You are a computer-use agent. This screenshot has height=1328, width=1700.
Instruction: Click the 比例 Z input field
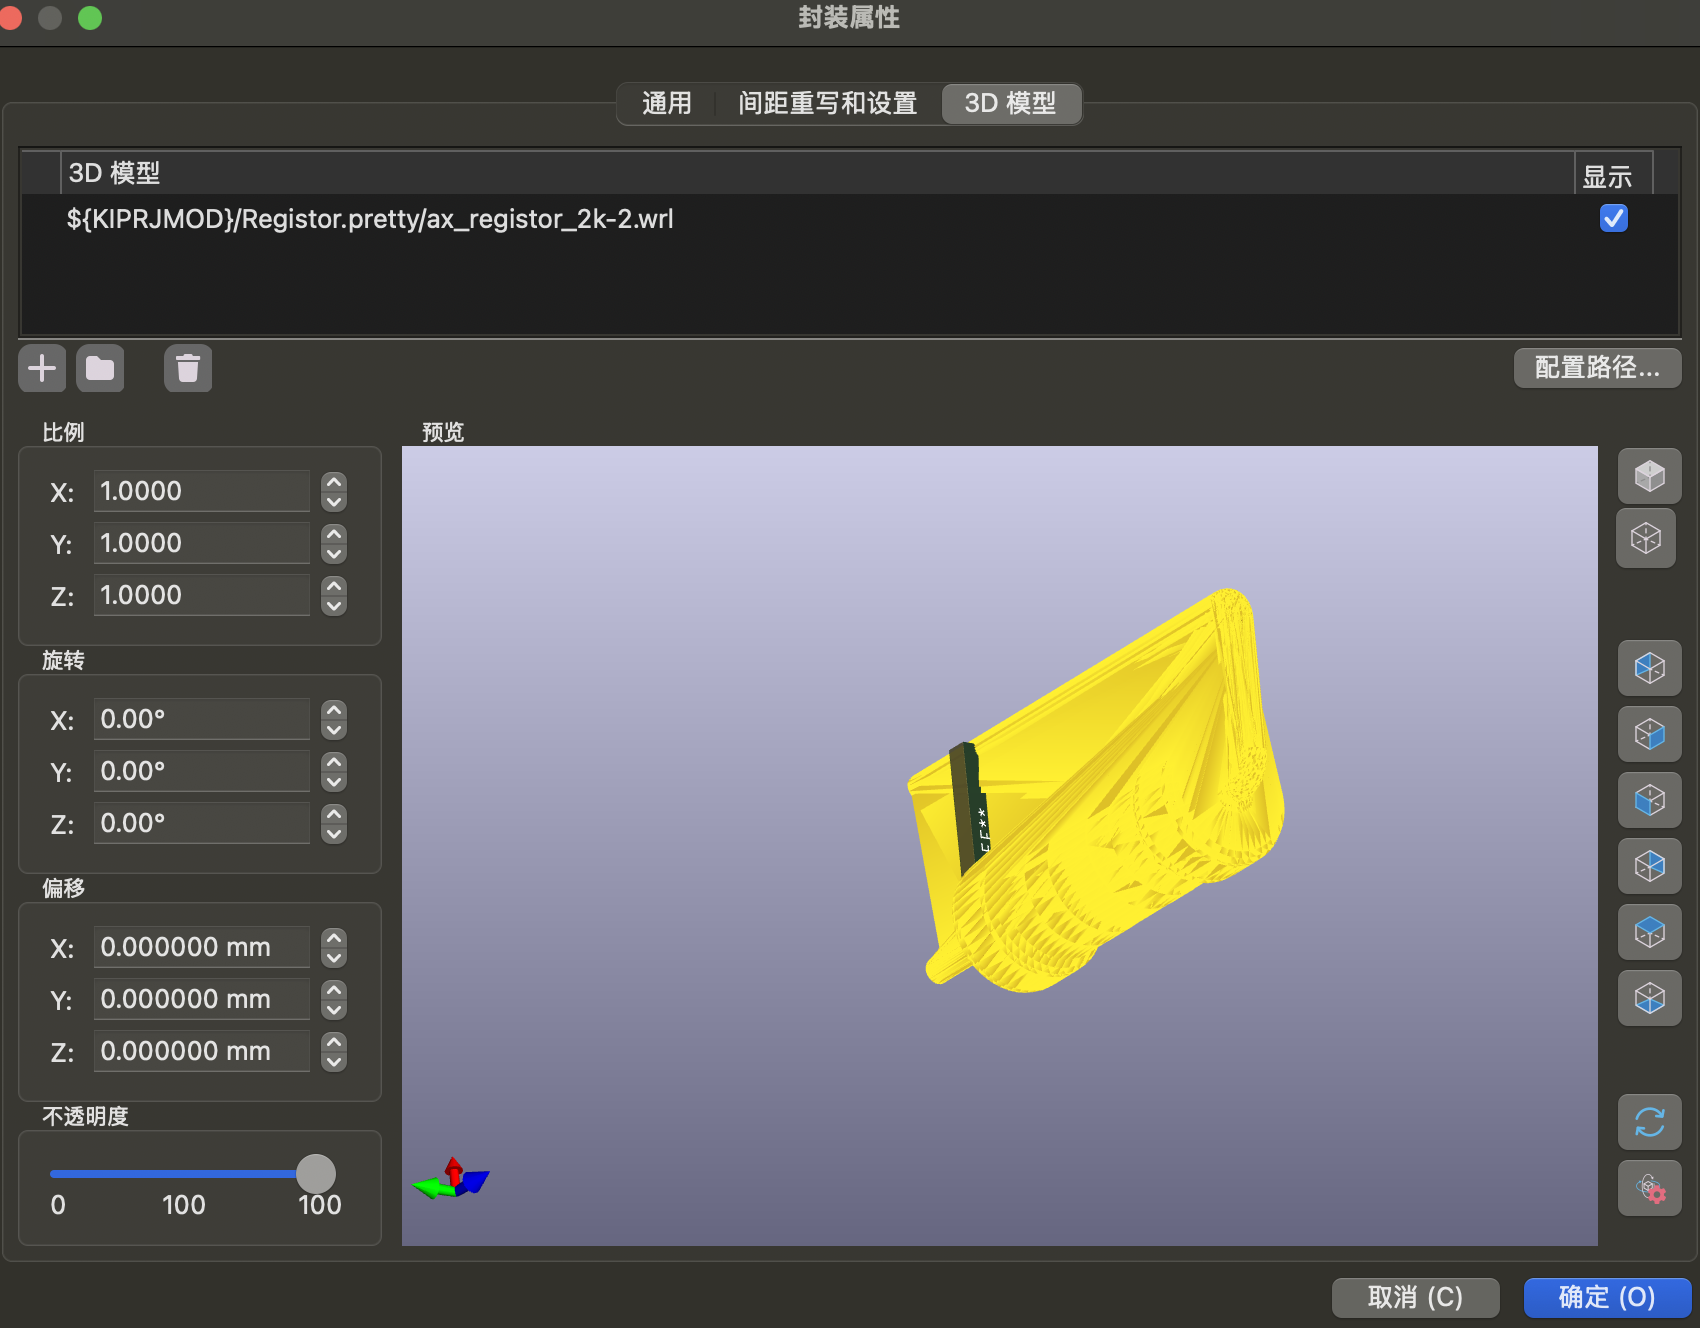(x=202, y=595)
